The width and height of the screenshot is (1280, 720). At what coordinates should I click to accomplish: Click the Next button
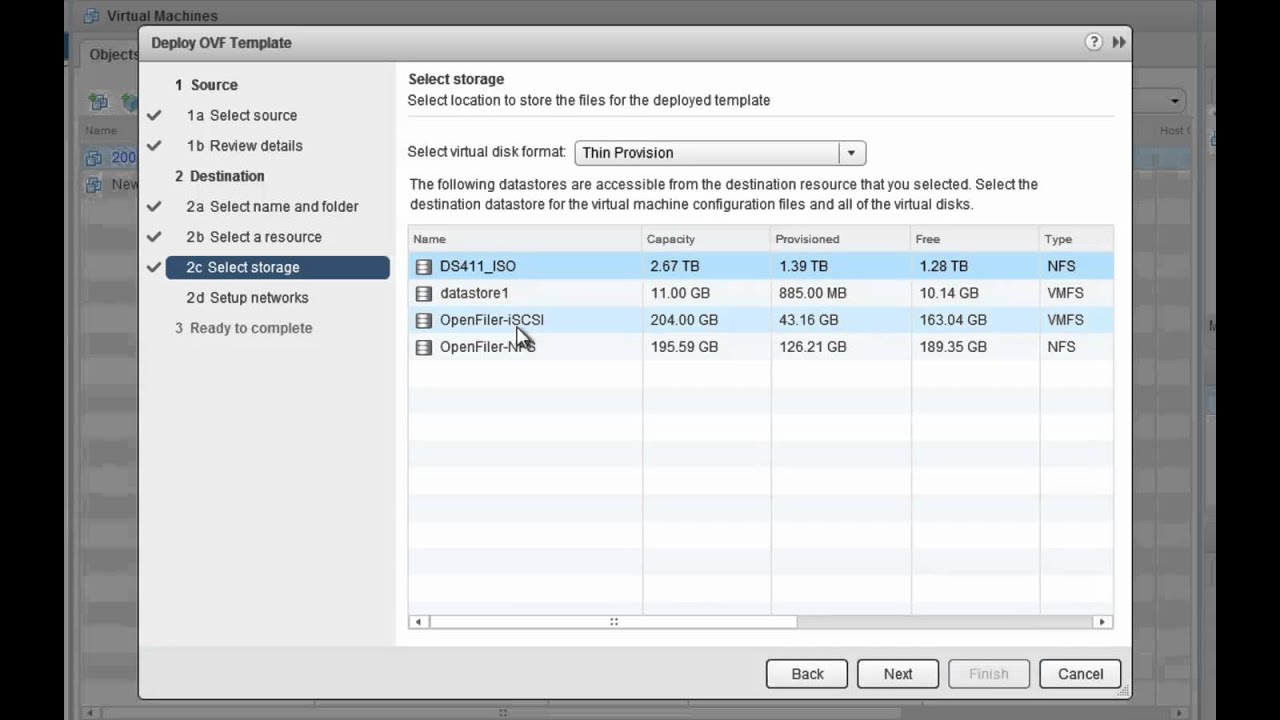click(x=898, y=674)
